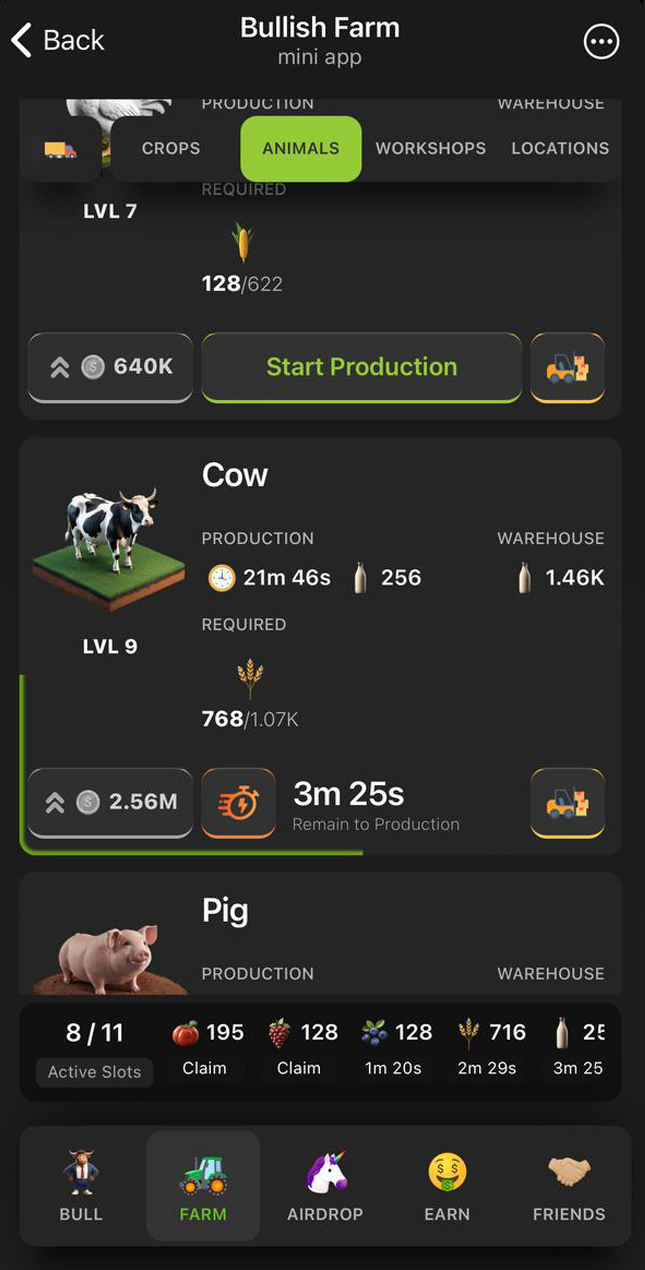Switch to the ANIMALS tab
Viewport: 645px width, 1270px height.
pos(300,148)
